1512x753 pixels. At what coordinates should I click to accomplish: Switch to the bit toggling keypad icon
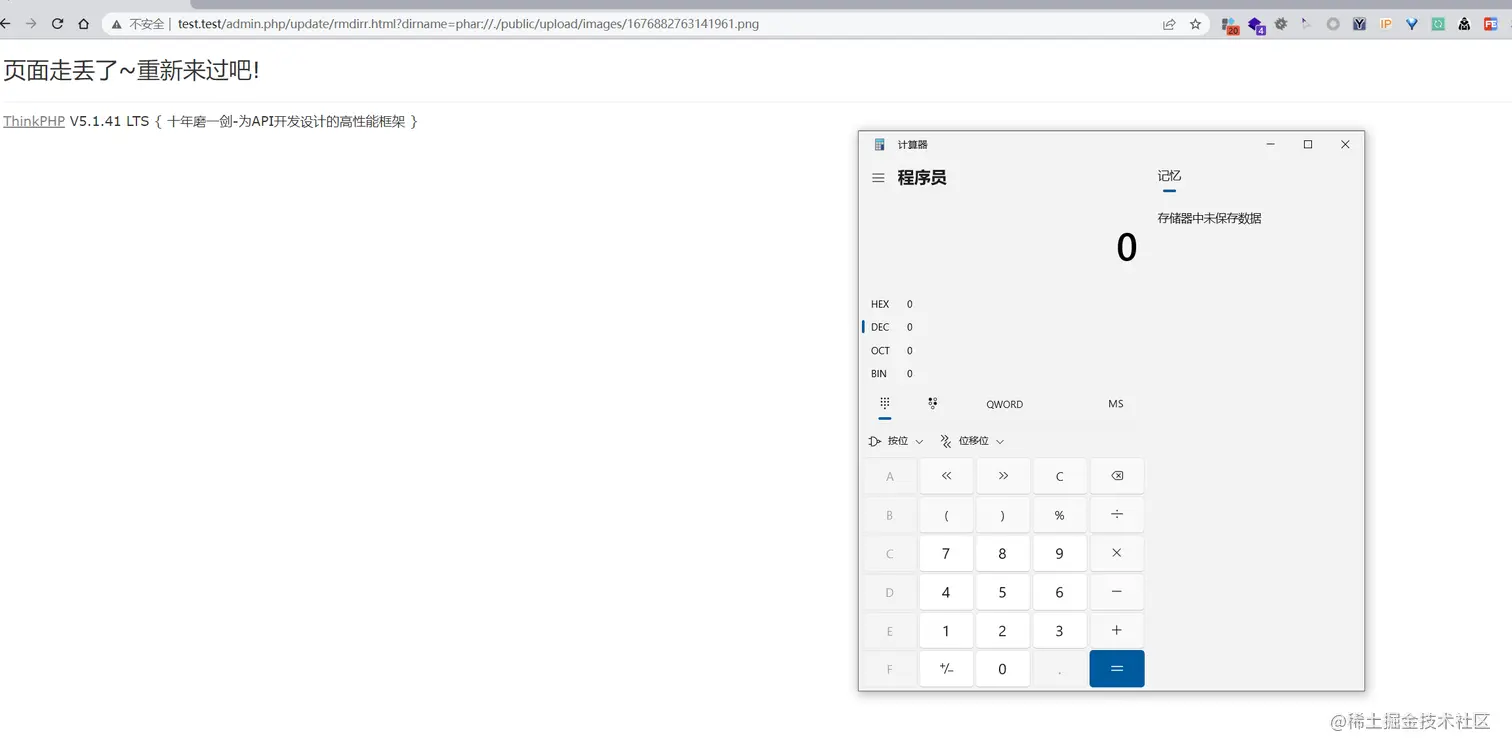[932, 403]
